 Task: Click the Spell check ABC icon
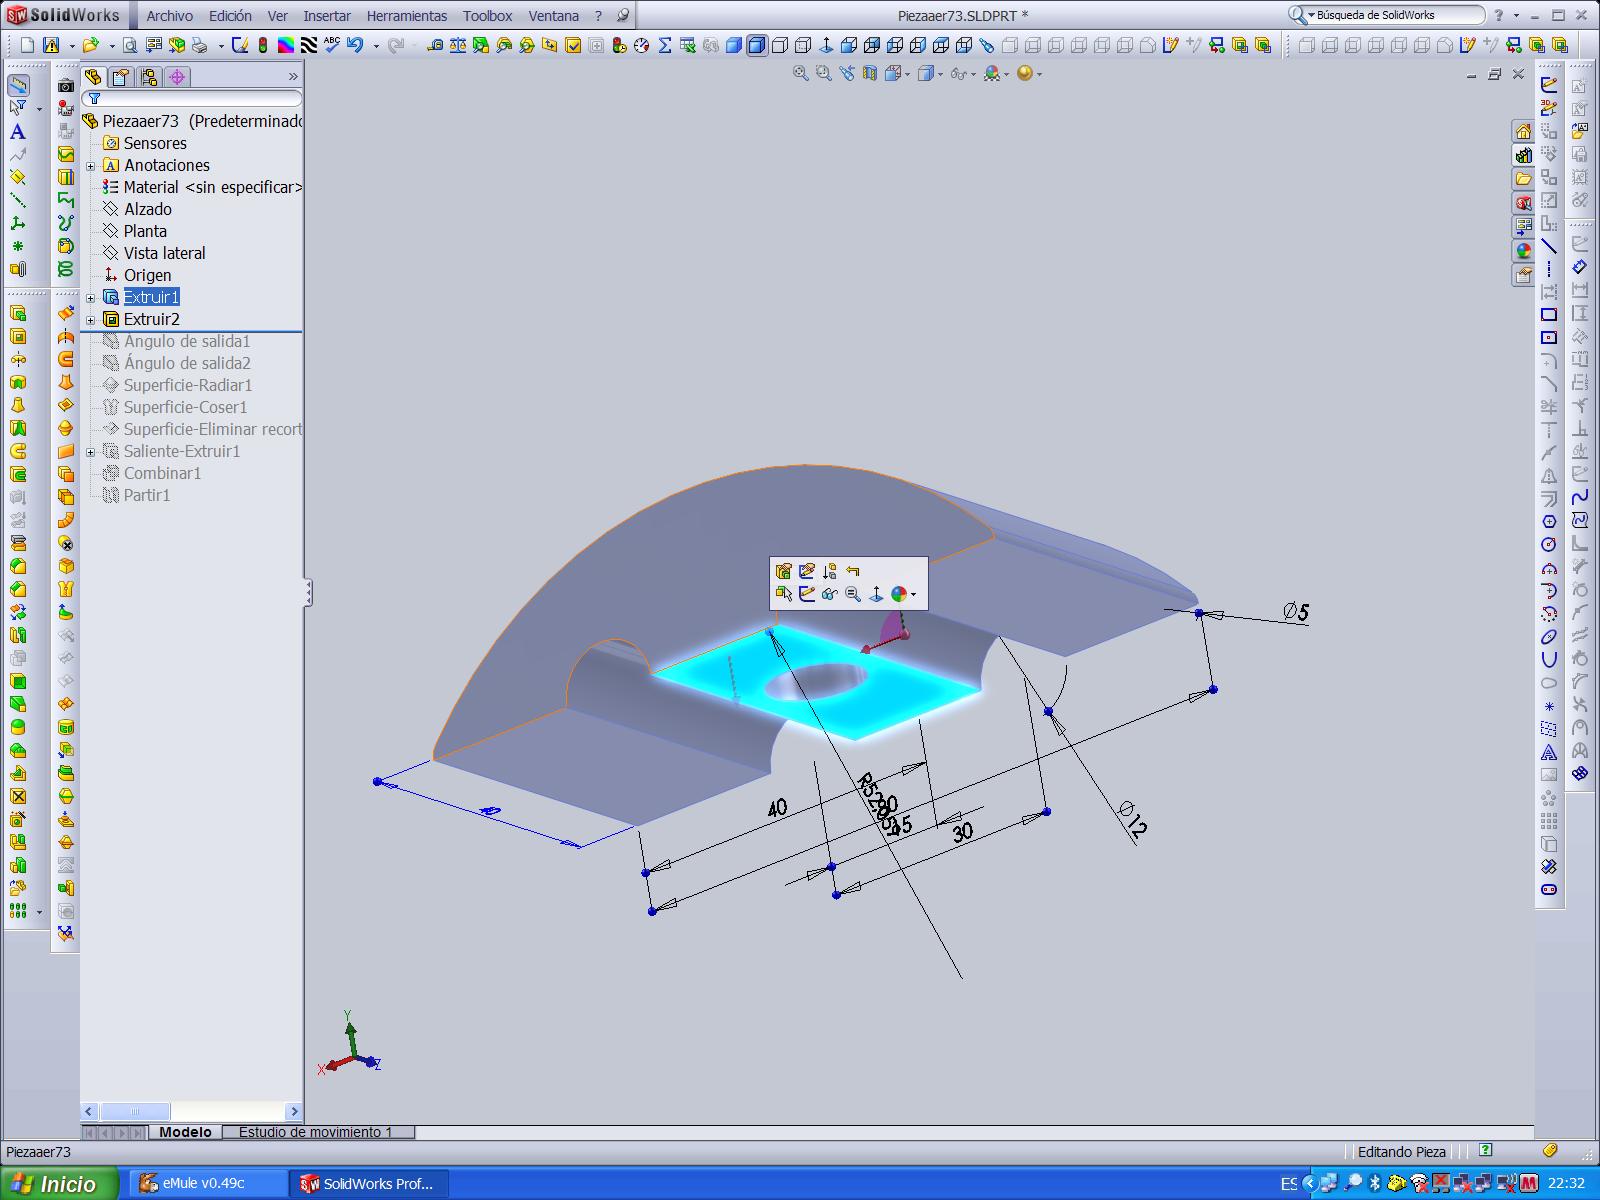coord(331,45)
